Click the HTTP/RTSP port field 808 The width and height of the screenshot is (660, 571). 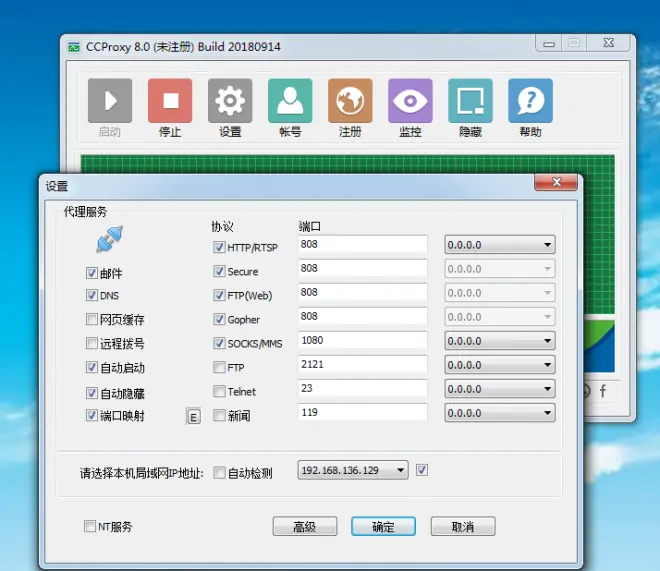[362, 244]
